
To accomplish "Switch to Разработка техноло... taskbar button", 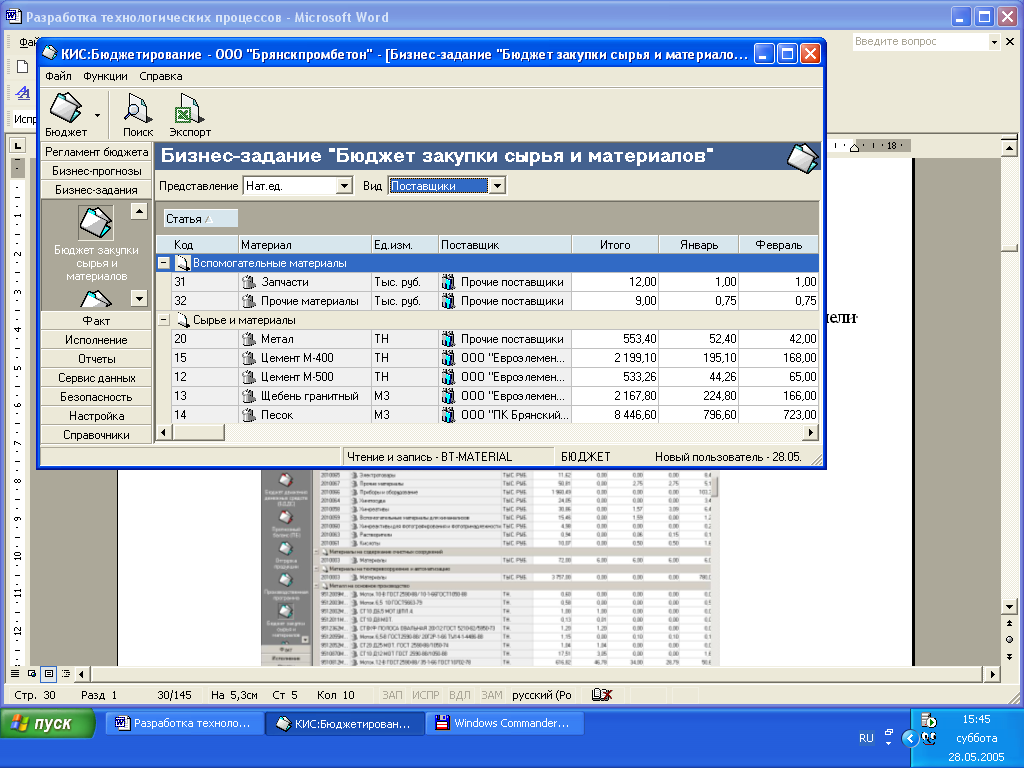I will point(184,724).
